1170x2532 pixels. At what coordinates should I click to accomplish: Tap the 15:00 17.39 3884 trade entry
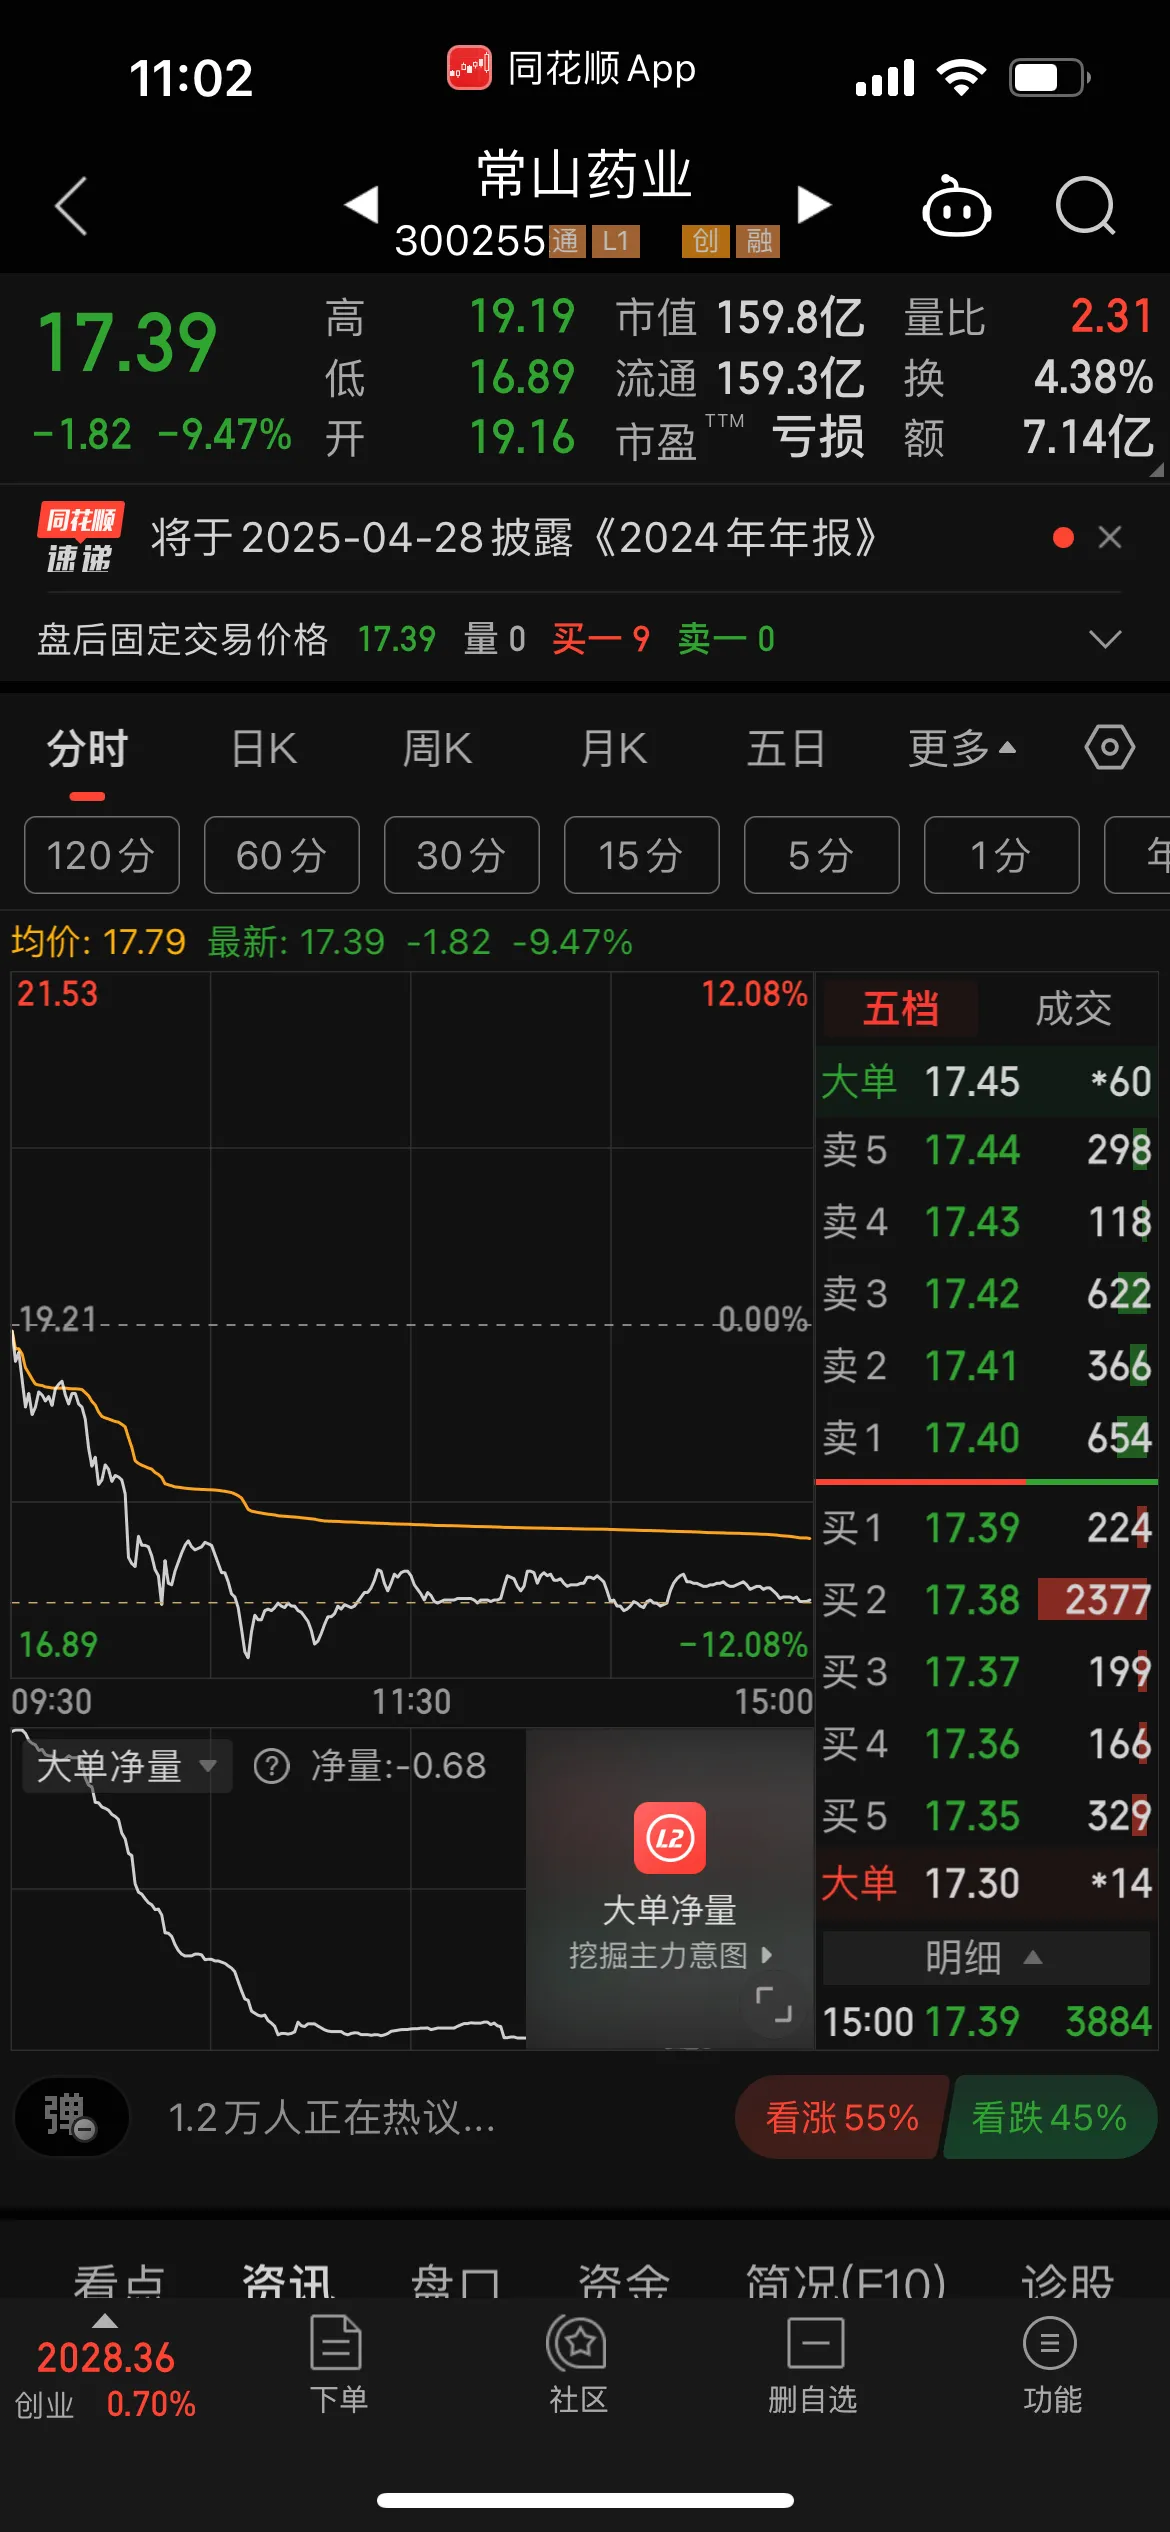click(x=986, y=2022)
